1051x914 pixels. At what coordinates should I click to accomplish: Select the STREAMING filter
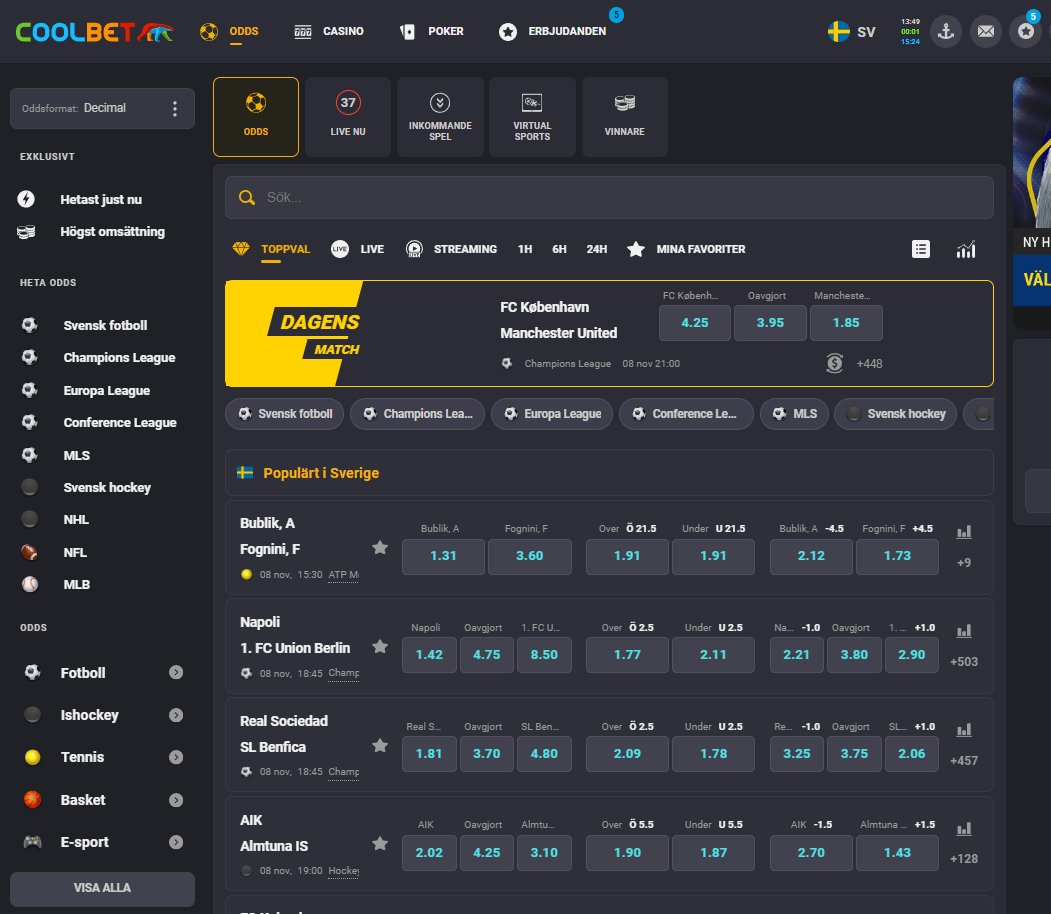tap(452, 249)
